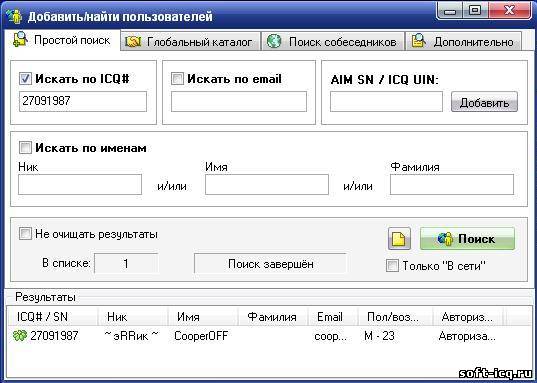Switch to the Простой поиск tab
The image size is (537, 383).
(62, 40)
